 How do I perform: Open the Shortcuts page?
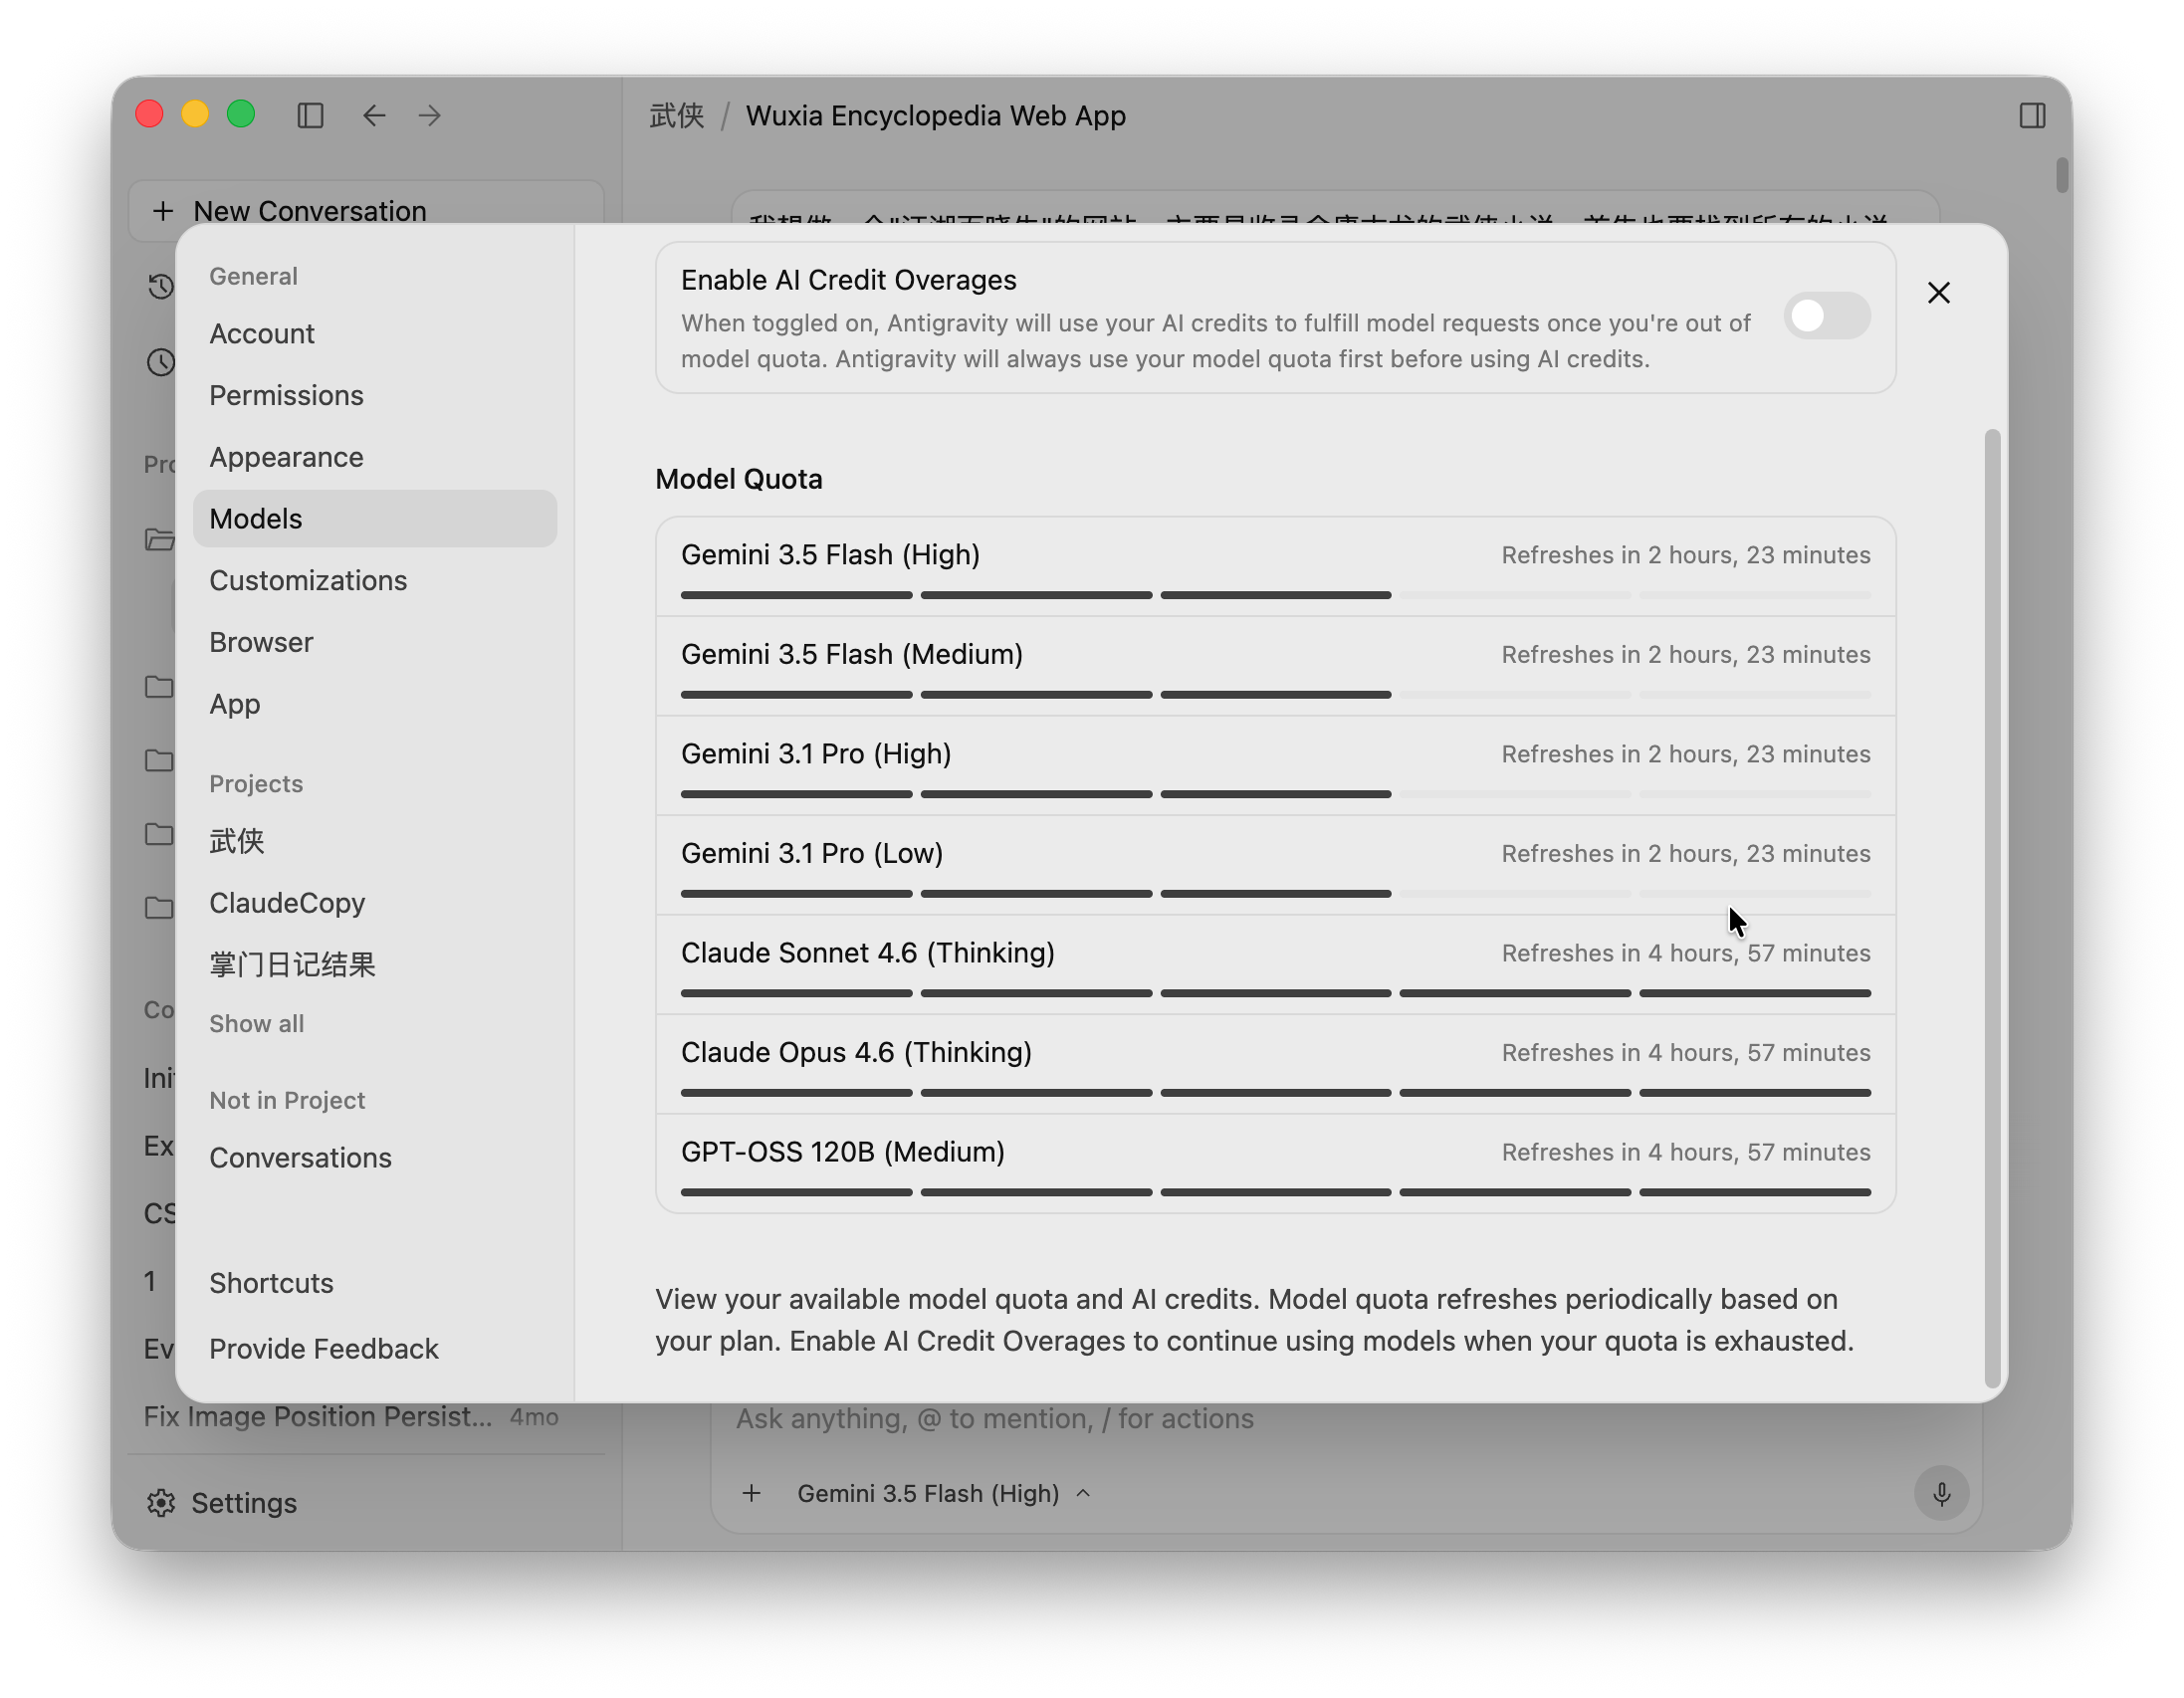pyautogui.click(x=271, y=1283)
